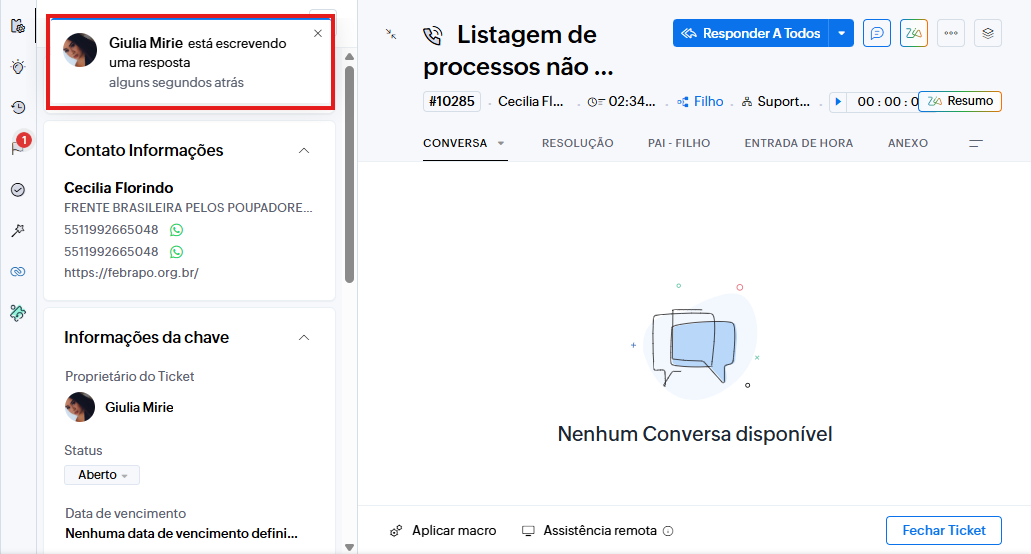Viewport: 1031px width, 554px height.
Task: Click the lightbulb insights icon in sidebar
Action: (x=18, y=67)
